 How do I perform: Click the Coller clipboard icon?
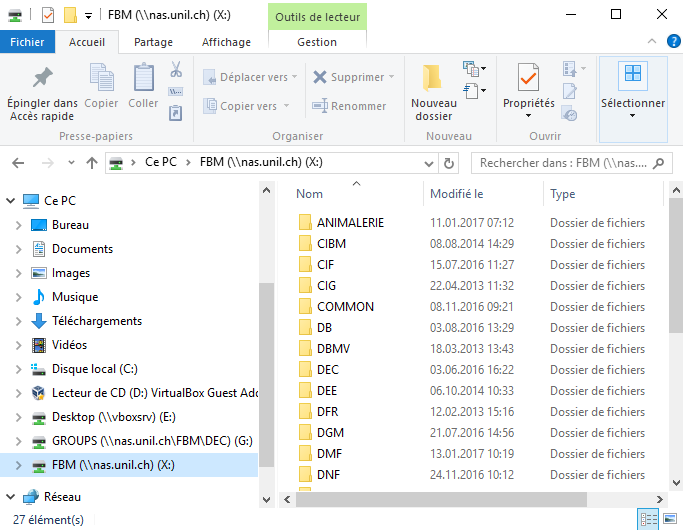[x=143, y=79]
